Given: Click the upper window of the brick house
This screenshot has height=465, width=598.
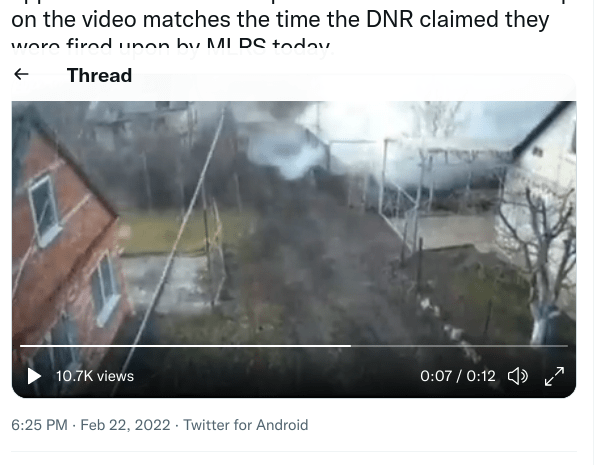Looking at the screenshot, I should (45, 210).
